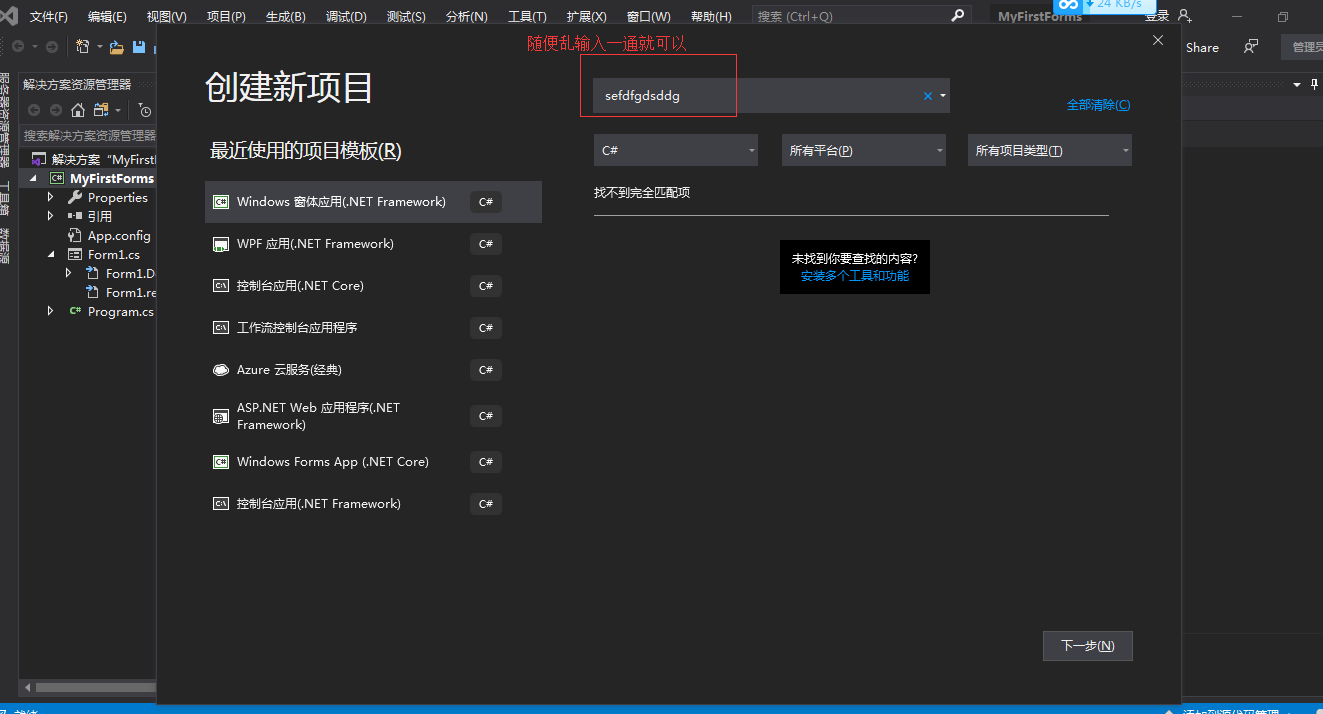This screenshot has width=1323, height=714.
Task: Click the pending changes clock icon
Action: tap(146, 110)
